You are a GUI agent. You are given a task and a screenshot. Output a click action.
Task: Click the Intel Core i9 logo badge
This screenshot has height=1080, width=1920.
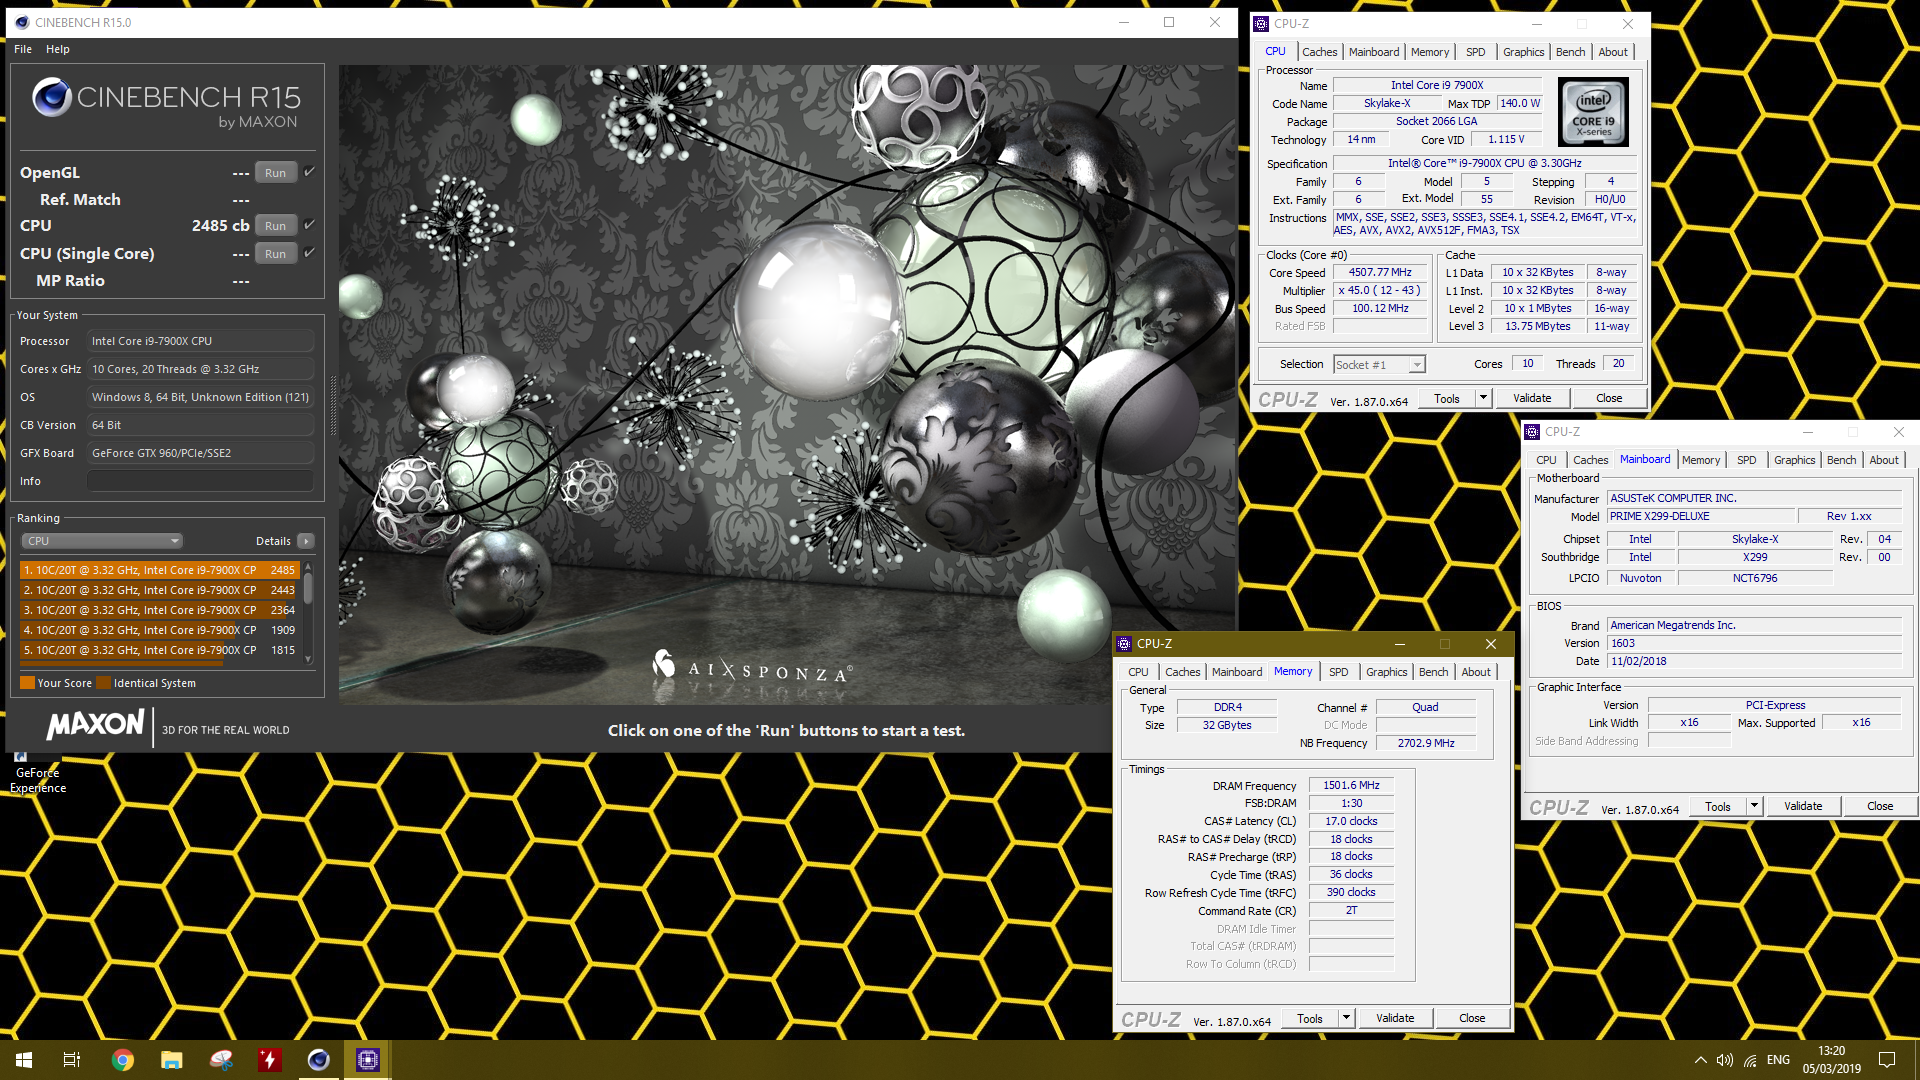[1593, 113]
